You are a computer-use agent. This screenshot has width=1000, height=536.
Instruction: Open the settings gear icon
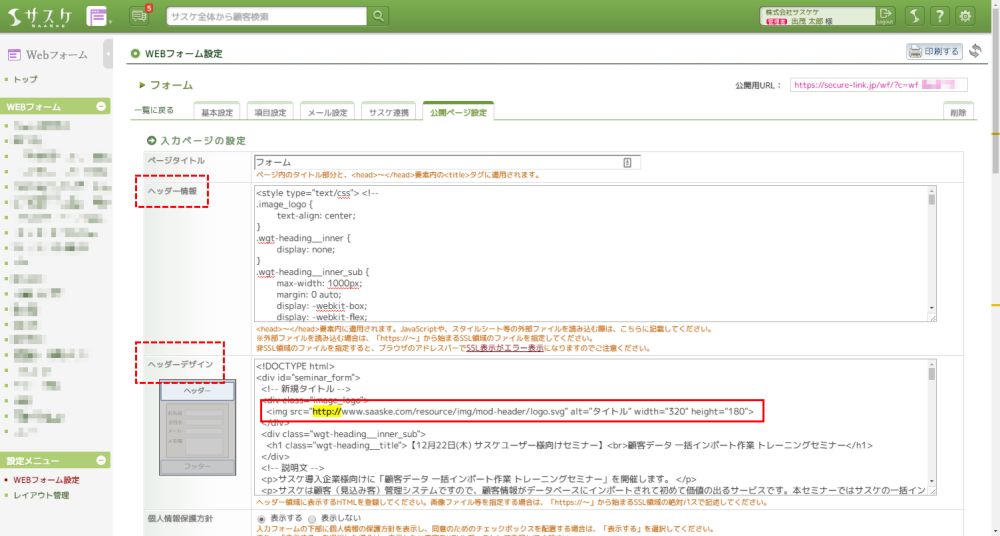(966, 16)
